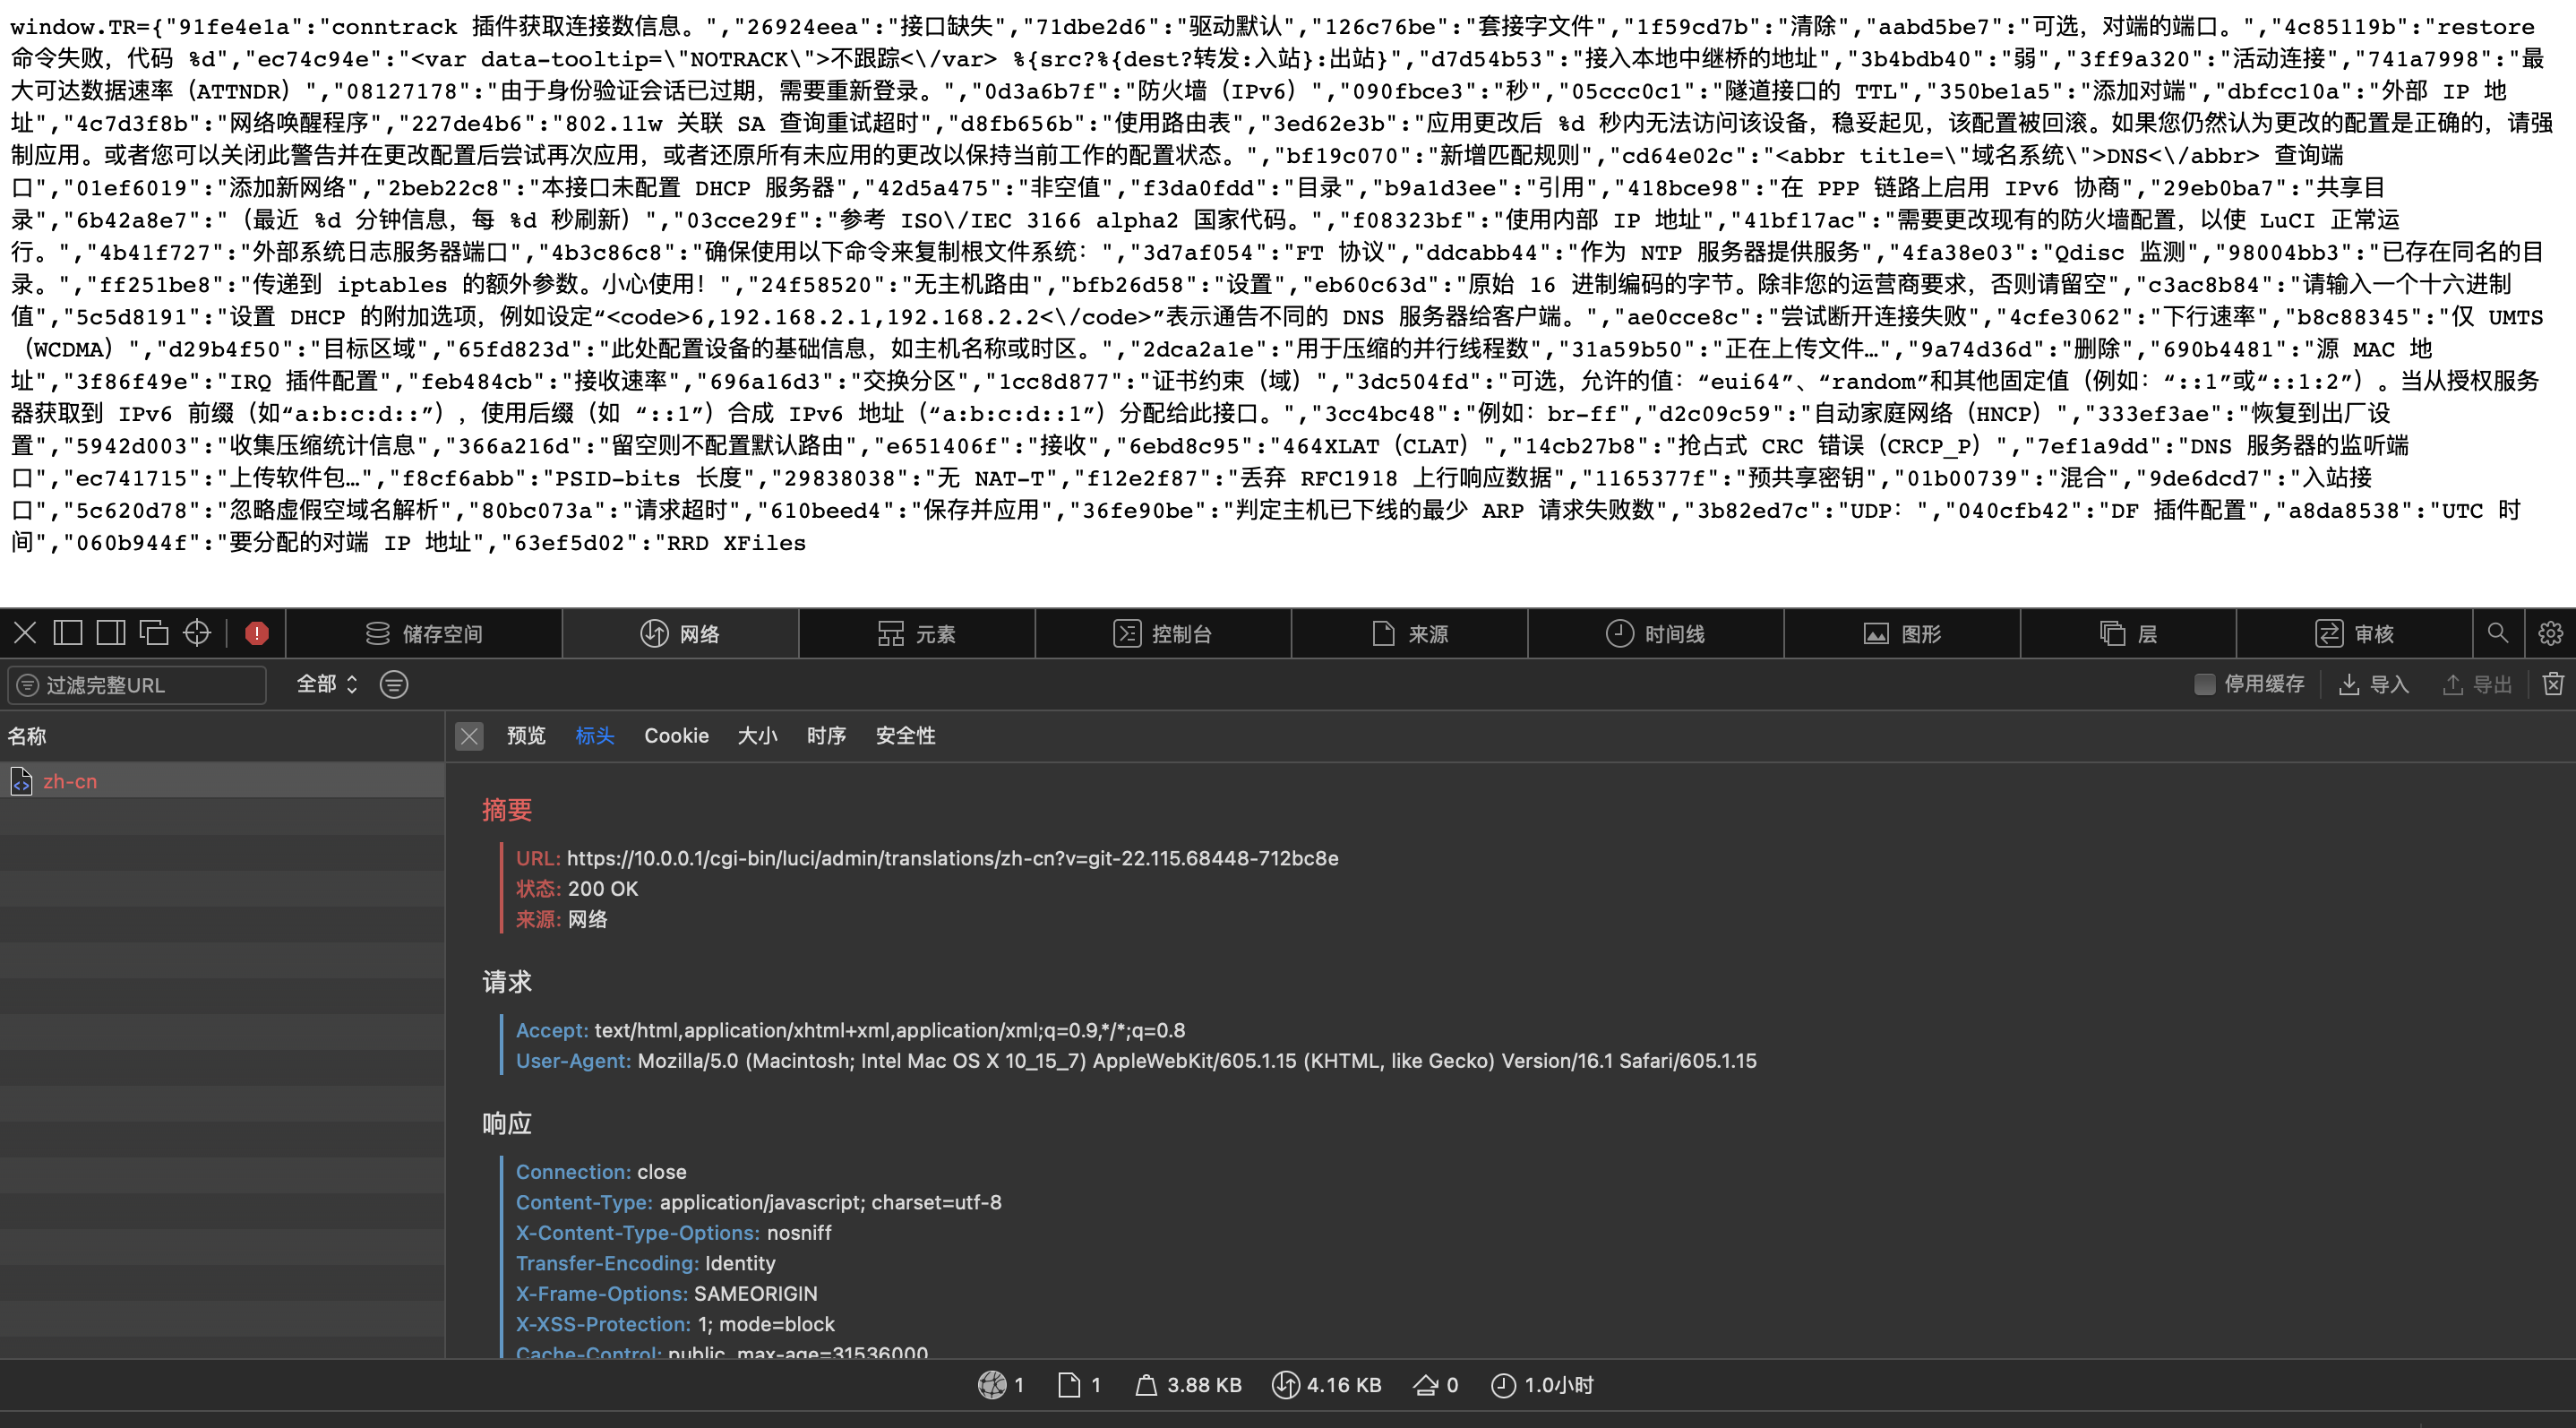View the 安全性 (Security) details tab
Image resolution: width=2576 pixels, height=1428 pixels.
point(904,735)
